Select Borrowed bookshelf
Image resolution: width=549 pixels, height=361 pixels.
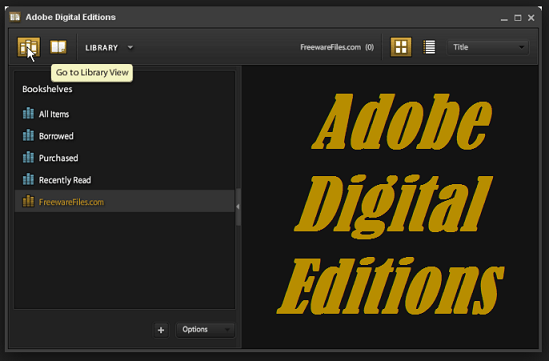coord(125,136)
